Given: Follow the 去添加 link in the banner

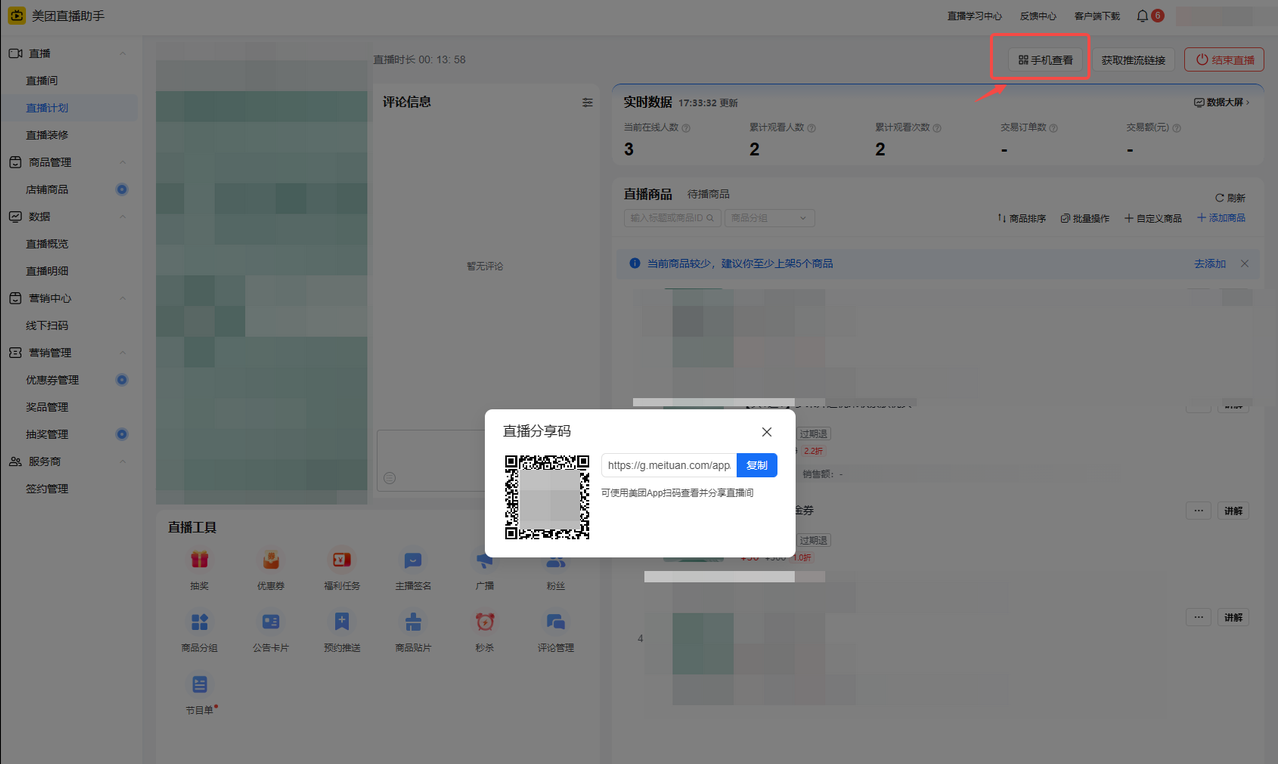Looking at the screenshot, I should point(1210,263).
